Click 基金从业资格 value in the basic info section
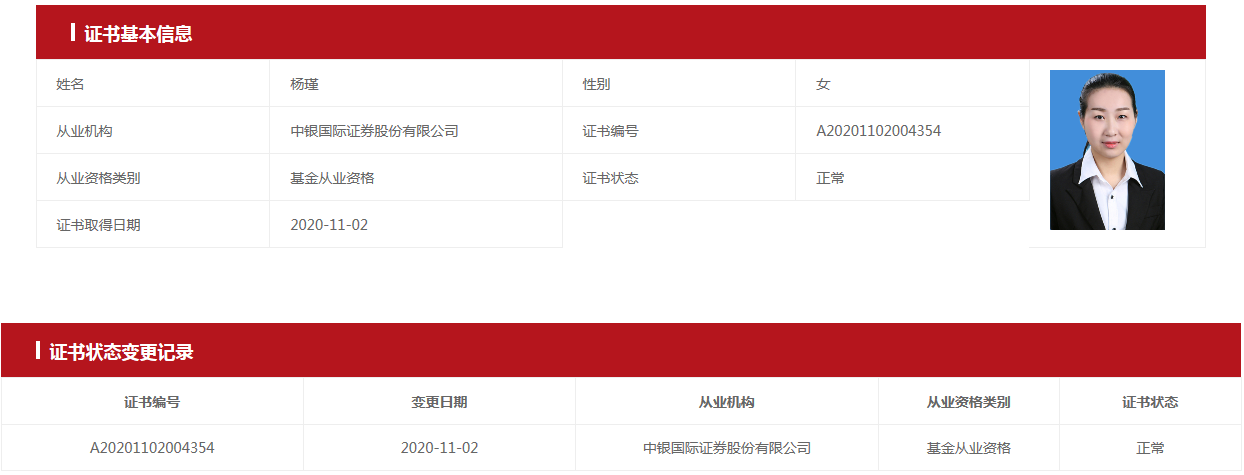Screen dimensions: 1244x475 332,178
